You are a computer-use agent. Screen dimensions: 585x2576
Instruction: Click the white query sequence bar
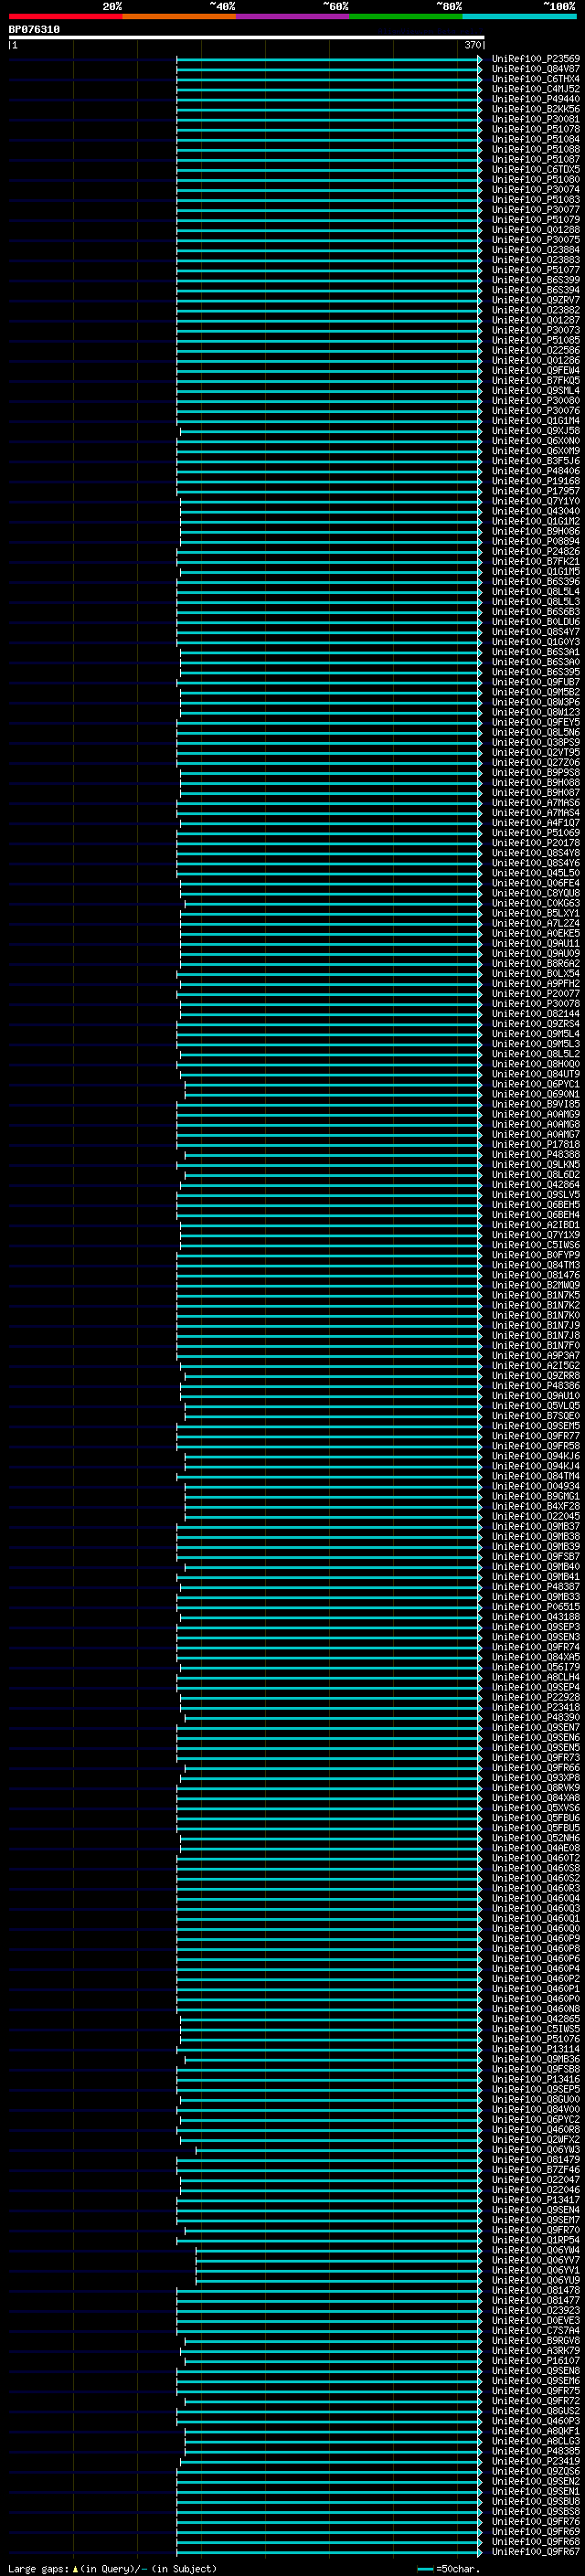(x=246, y=38)
